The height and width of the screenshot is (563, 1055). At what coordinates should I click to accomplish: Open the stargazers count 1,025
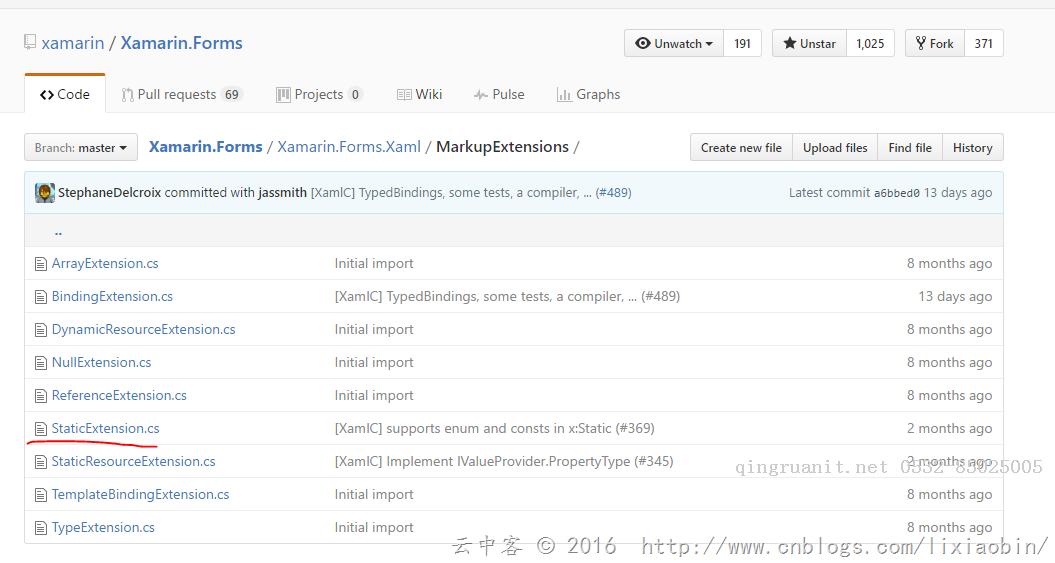click(x=870, y=43)
